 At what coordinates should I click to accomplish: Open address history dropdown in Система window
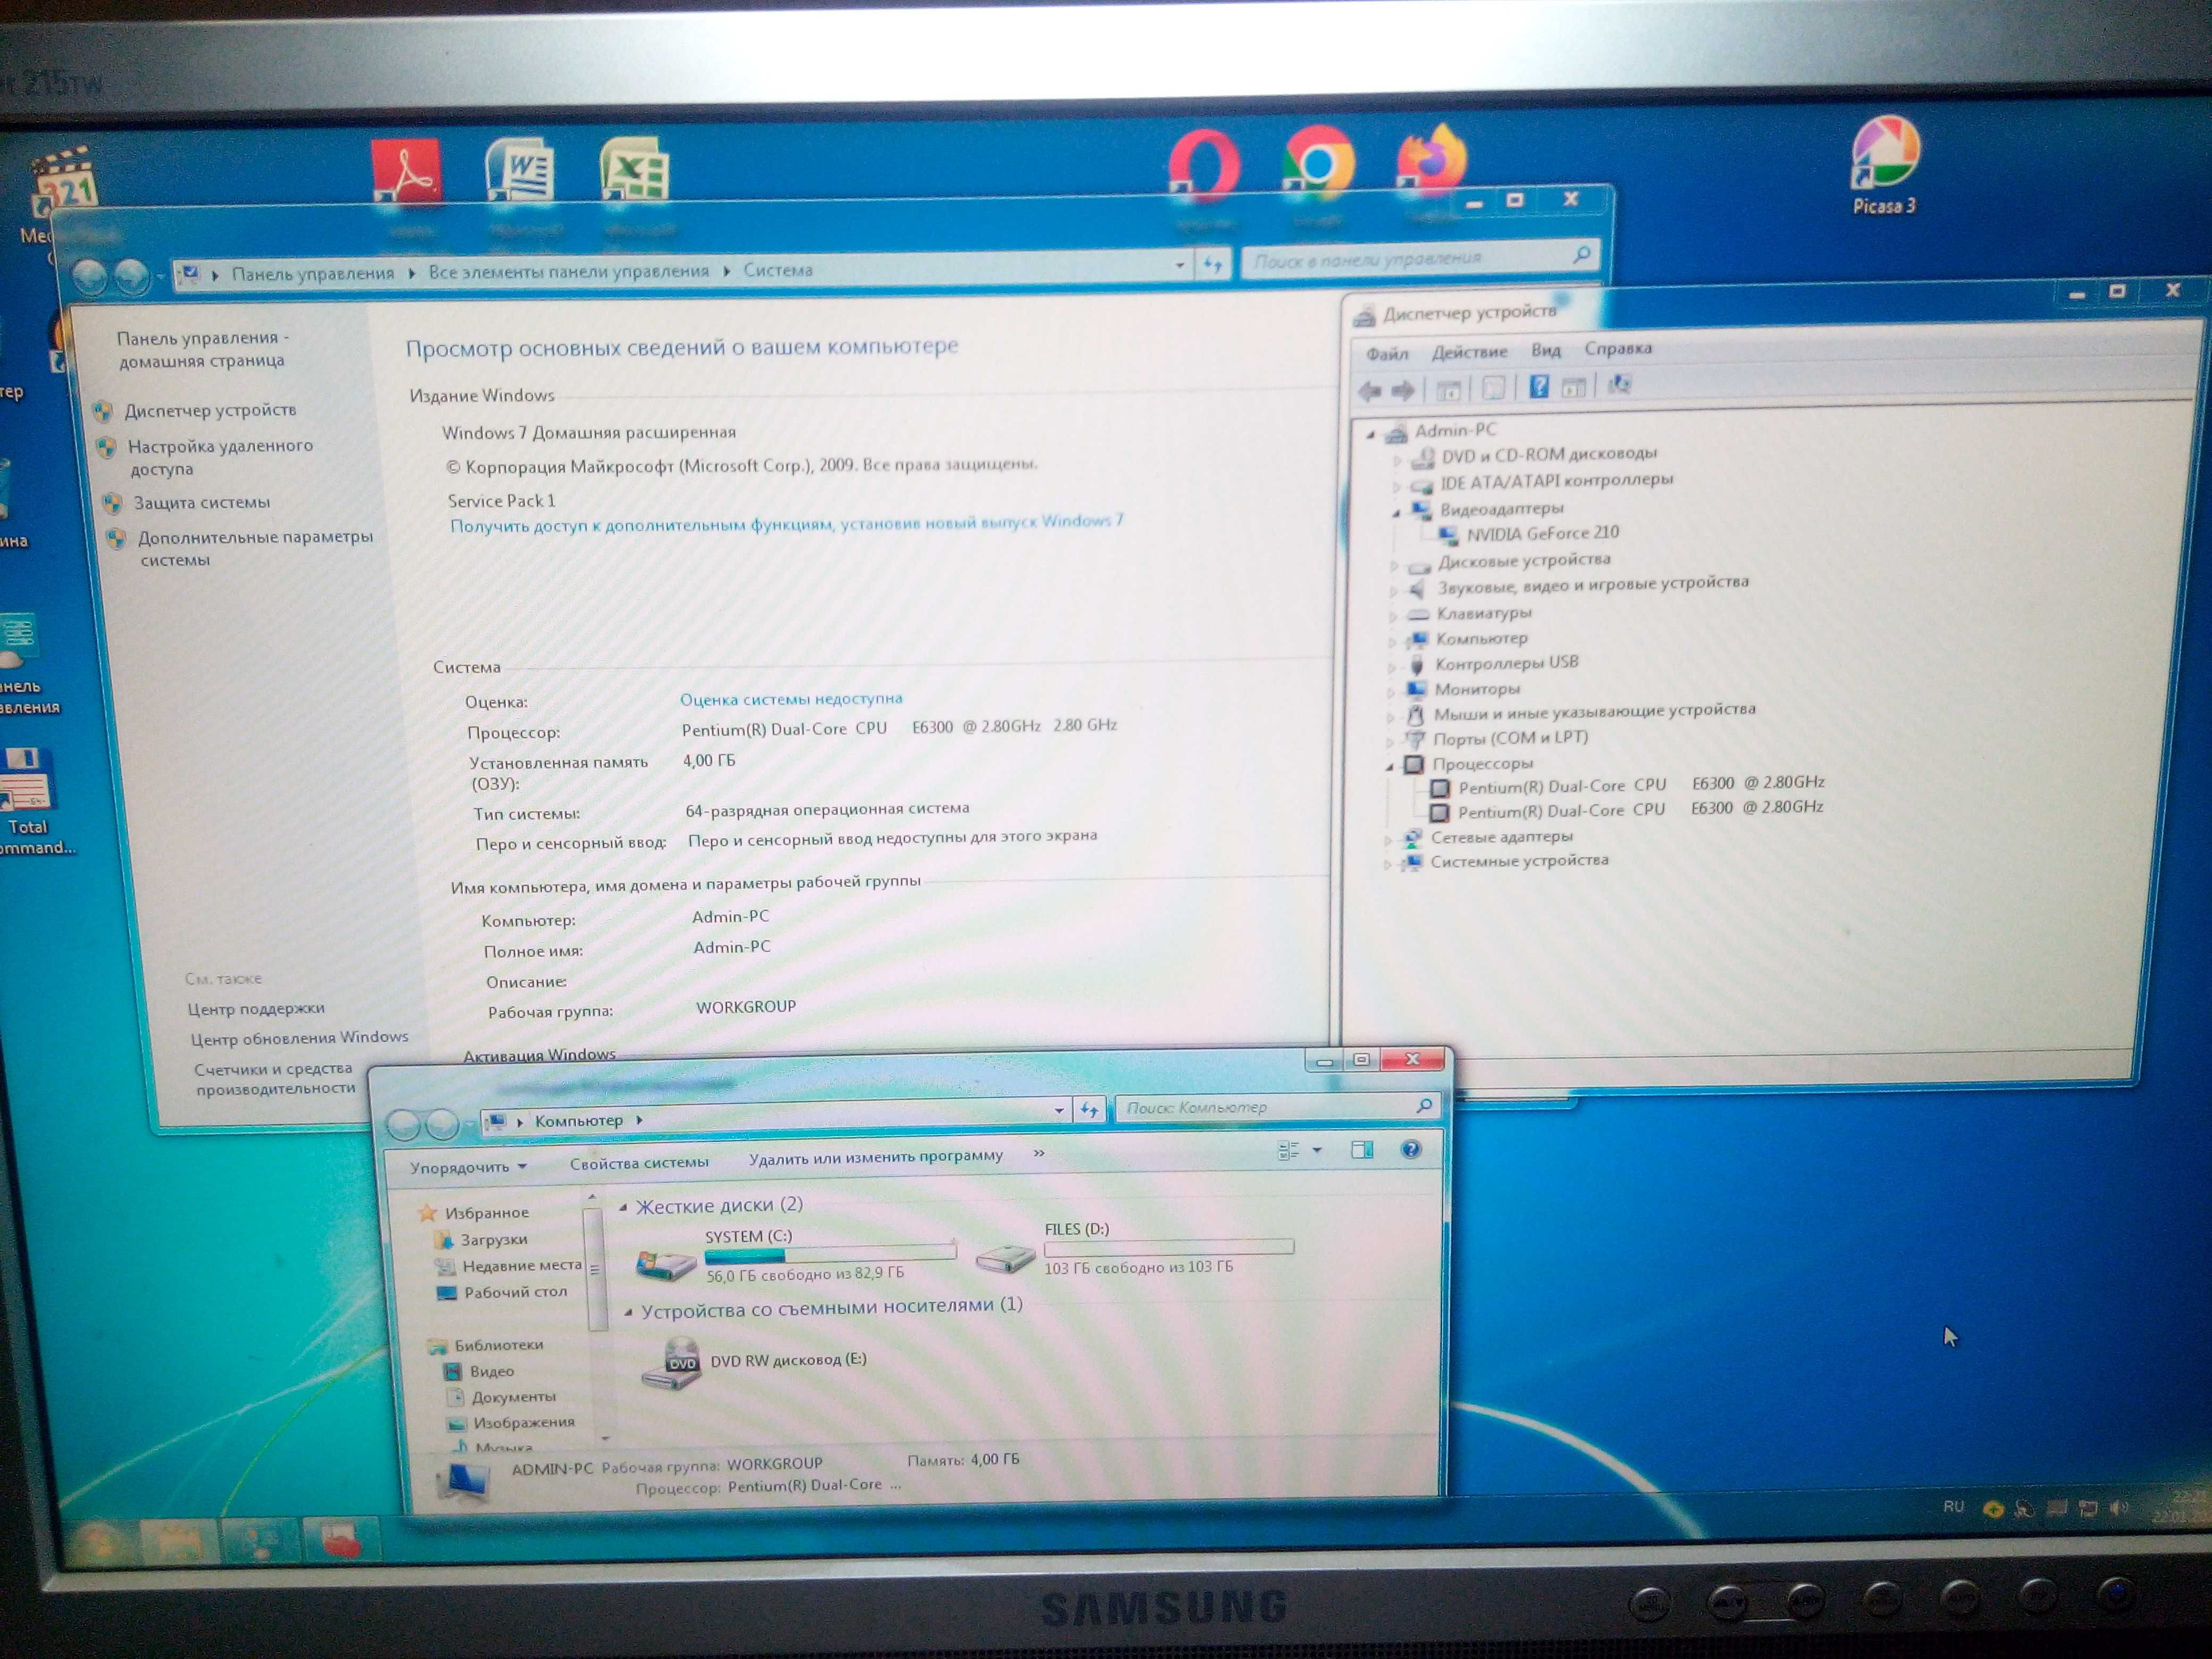1180,265
